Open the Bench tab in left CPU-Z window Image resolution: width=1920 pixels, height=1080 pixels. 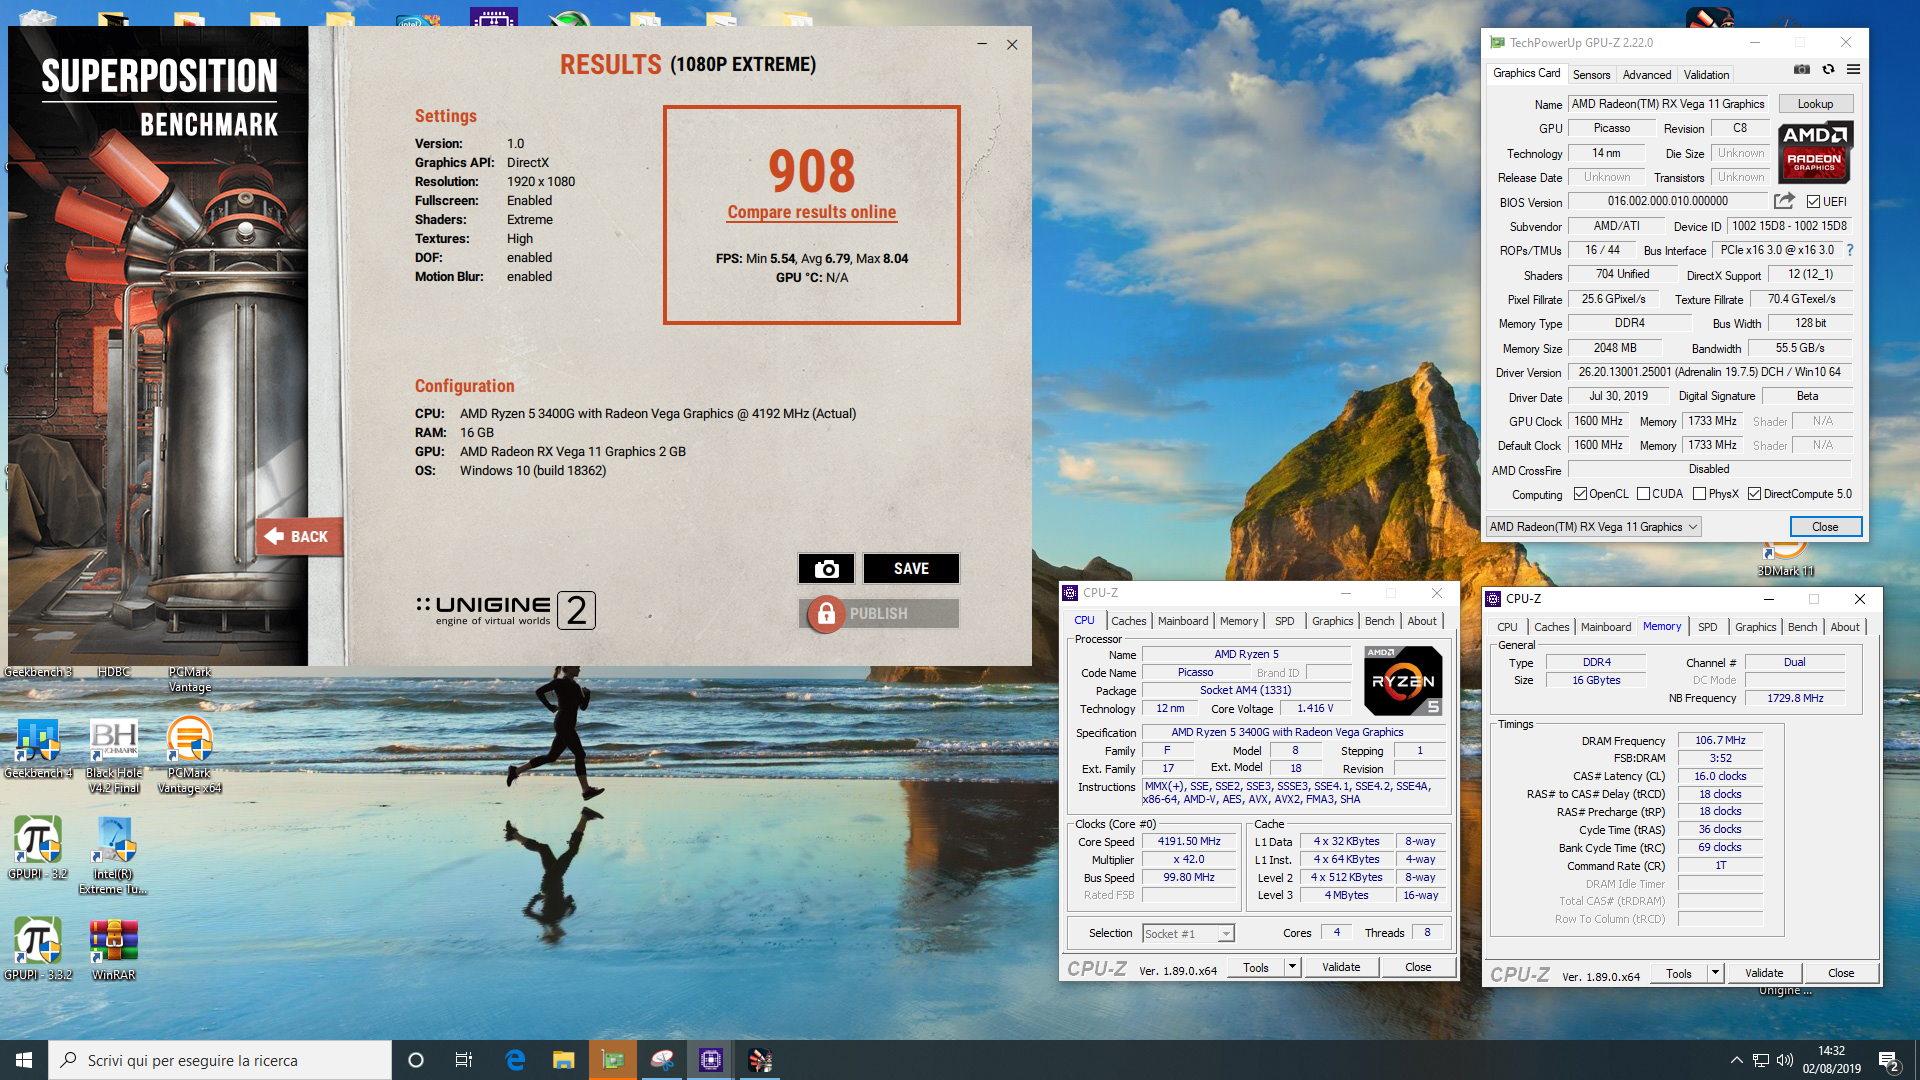coord(1379,621)
